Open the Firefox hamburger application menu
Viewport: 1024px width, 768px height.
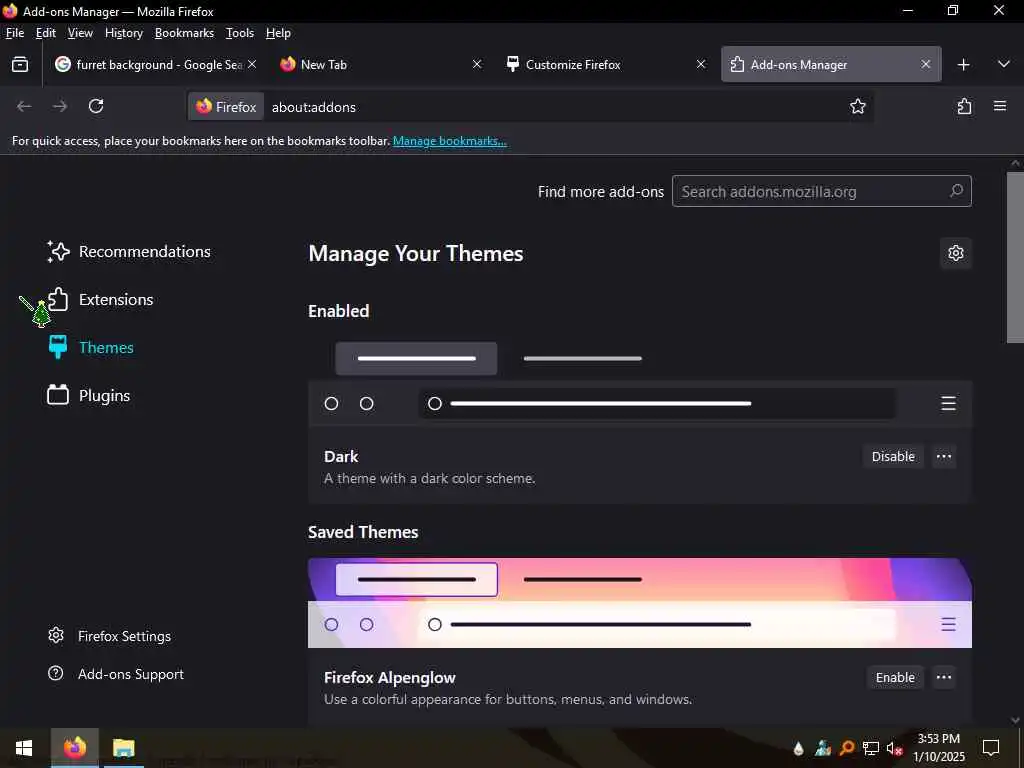[x=1000, y=106]
